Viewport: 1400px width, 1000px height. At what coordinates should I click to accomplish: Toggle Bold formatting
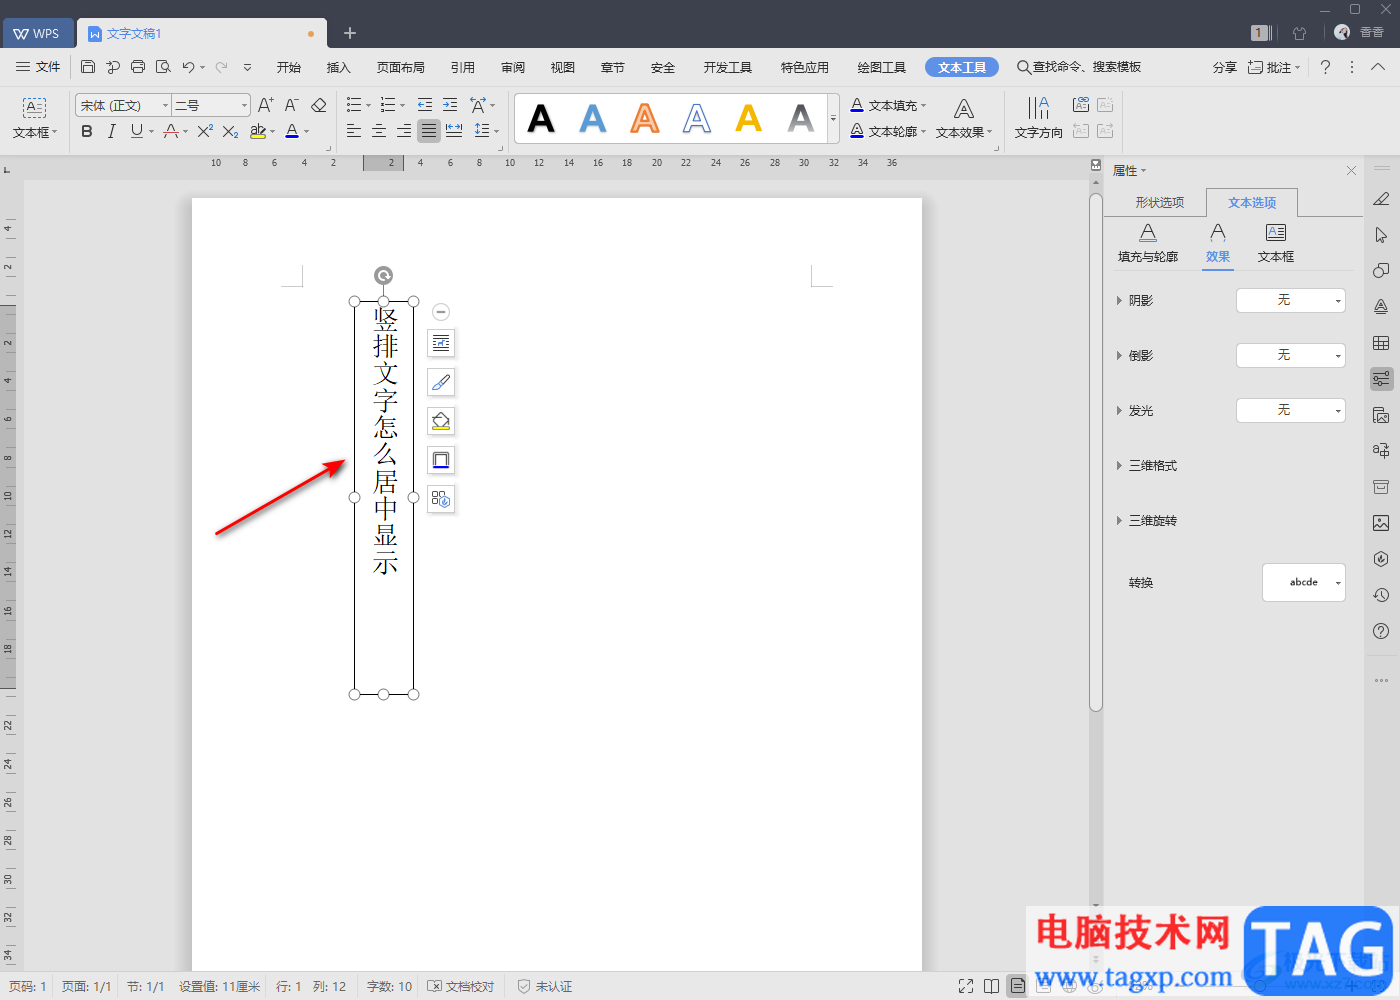click(87, 131)
